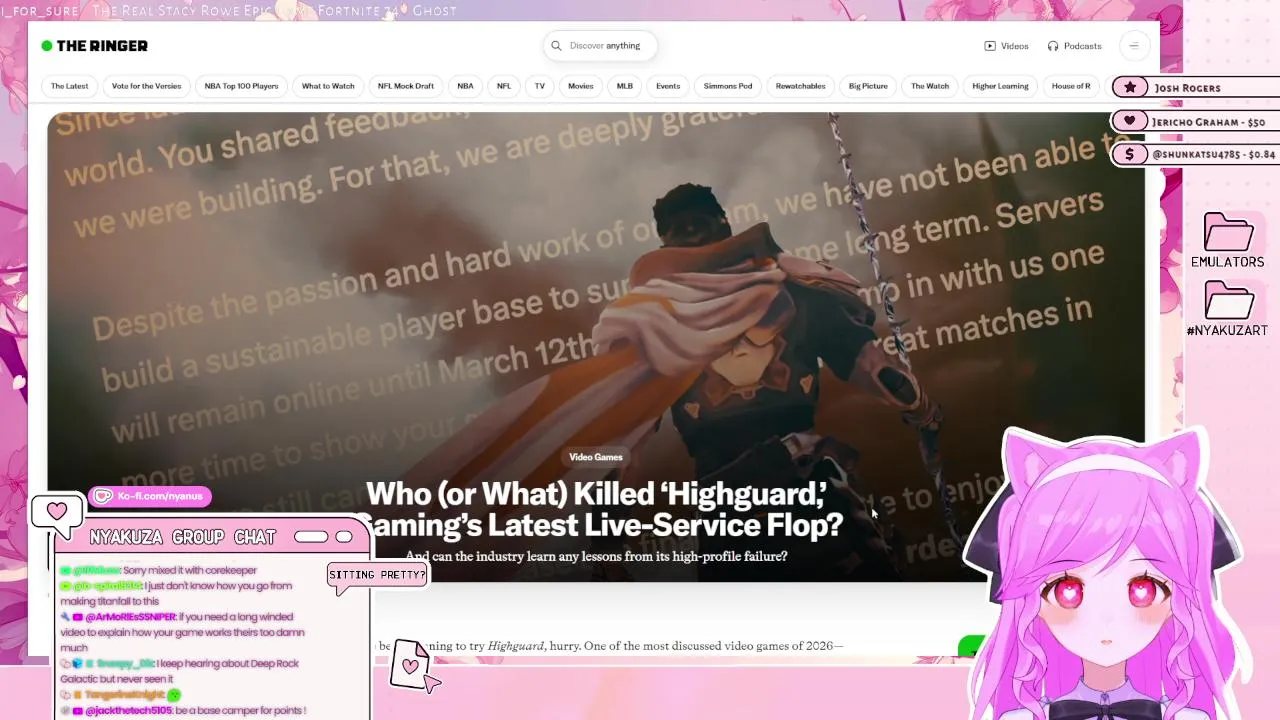Image resolution: width=1280 pixels, height=720 pixels.
Task: Select The Latest nav pill
Action: click(69, 86)
